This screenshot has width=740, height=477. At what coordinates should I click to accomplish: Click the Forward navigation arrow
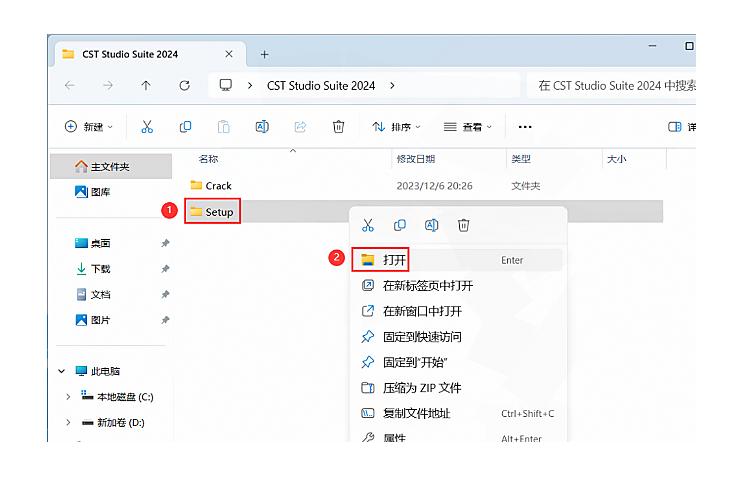pyautogui.click(x=108, y=85)
